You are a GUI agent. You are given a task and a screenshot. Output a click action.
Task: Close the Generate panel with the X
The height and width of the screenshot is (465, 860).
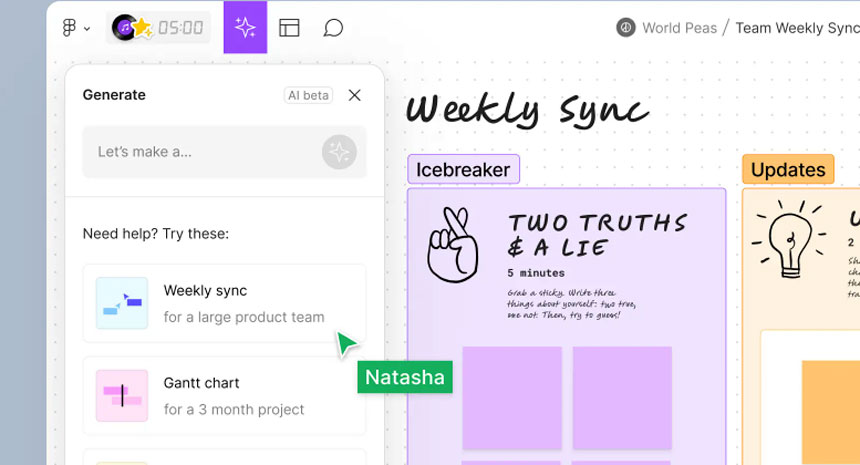click(x=354, y=95)
